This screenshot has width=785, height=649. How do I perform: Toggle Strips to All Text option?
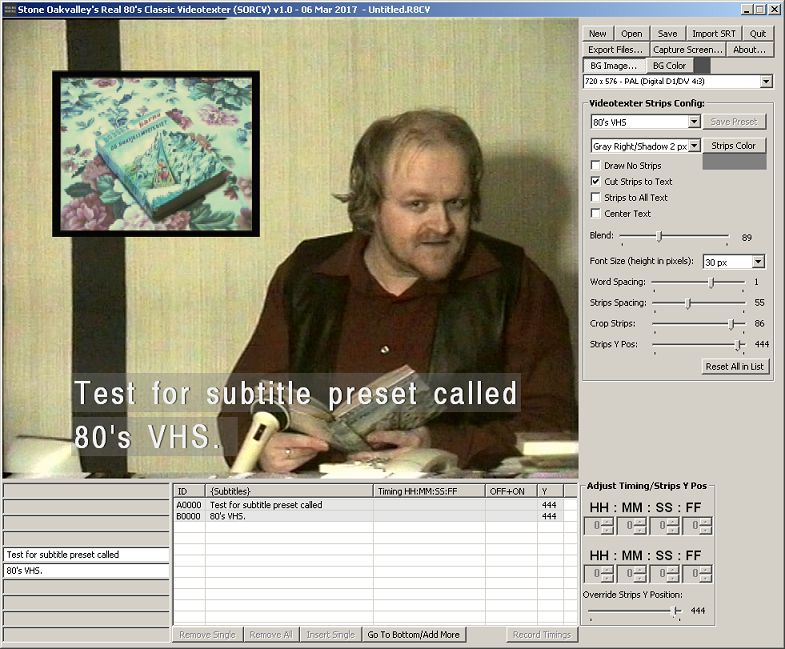(596, 198)
